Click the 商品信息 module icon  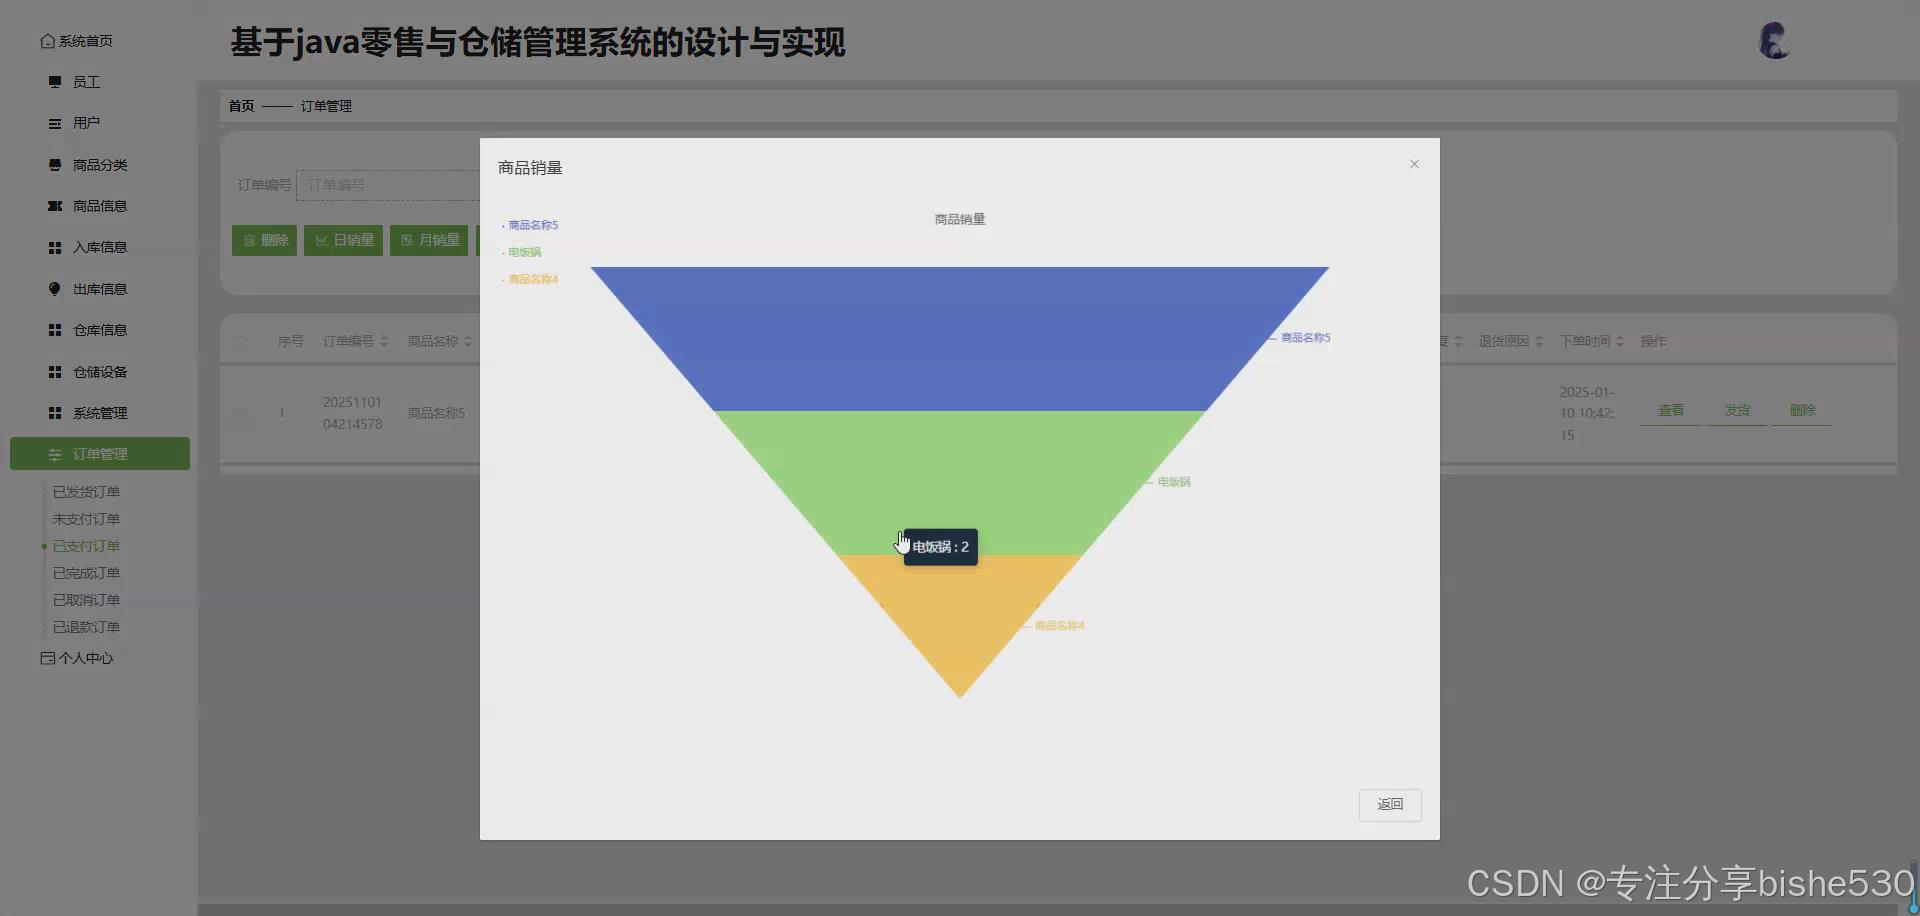pyautogui.click(x=54, y=205)
